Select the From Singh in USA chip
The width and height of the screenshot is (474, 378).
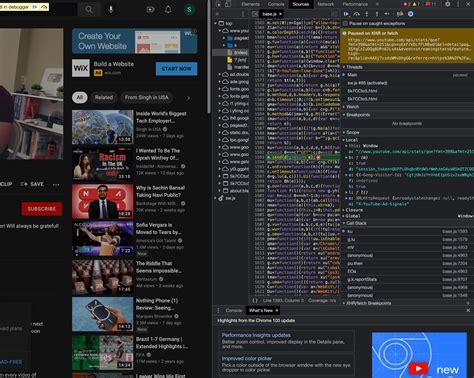pyautogui.click(x=147, y=97)
